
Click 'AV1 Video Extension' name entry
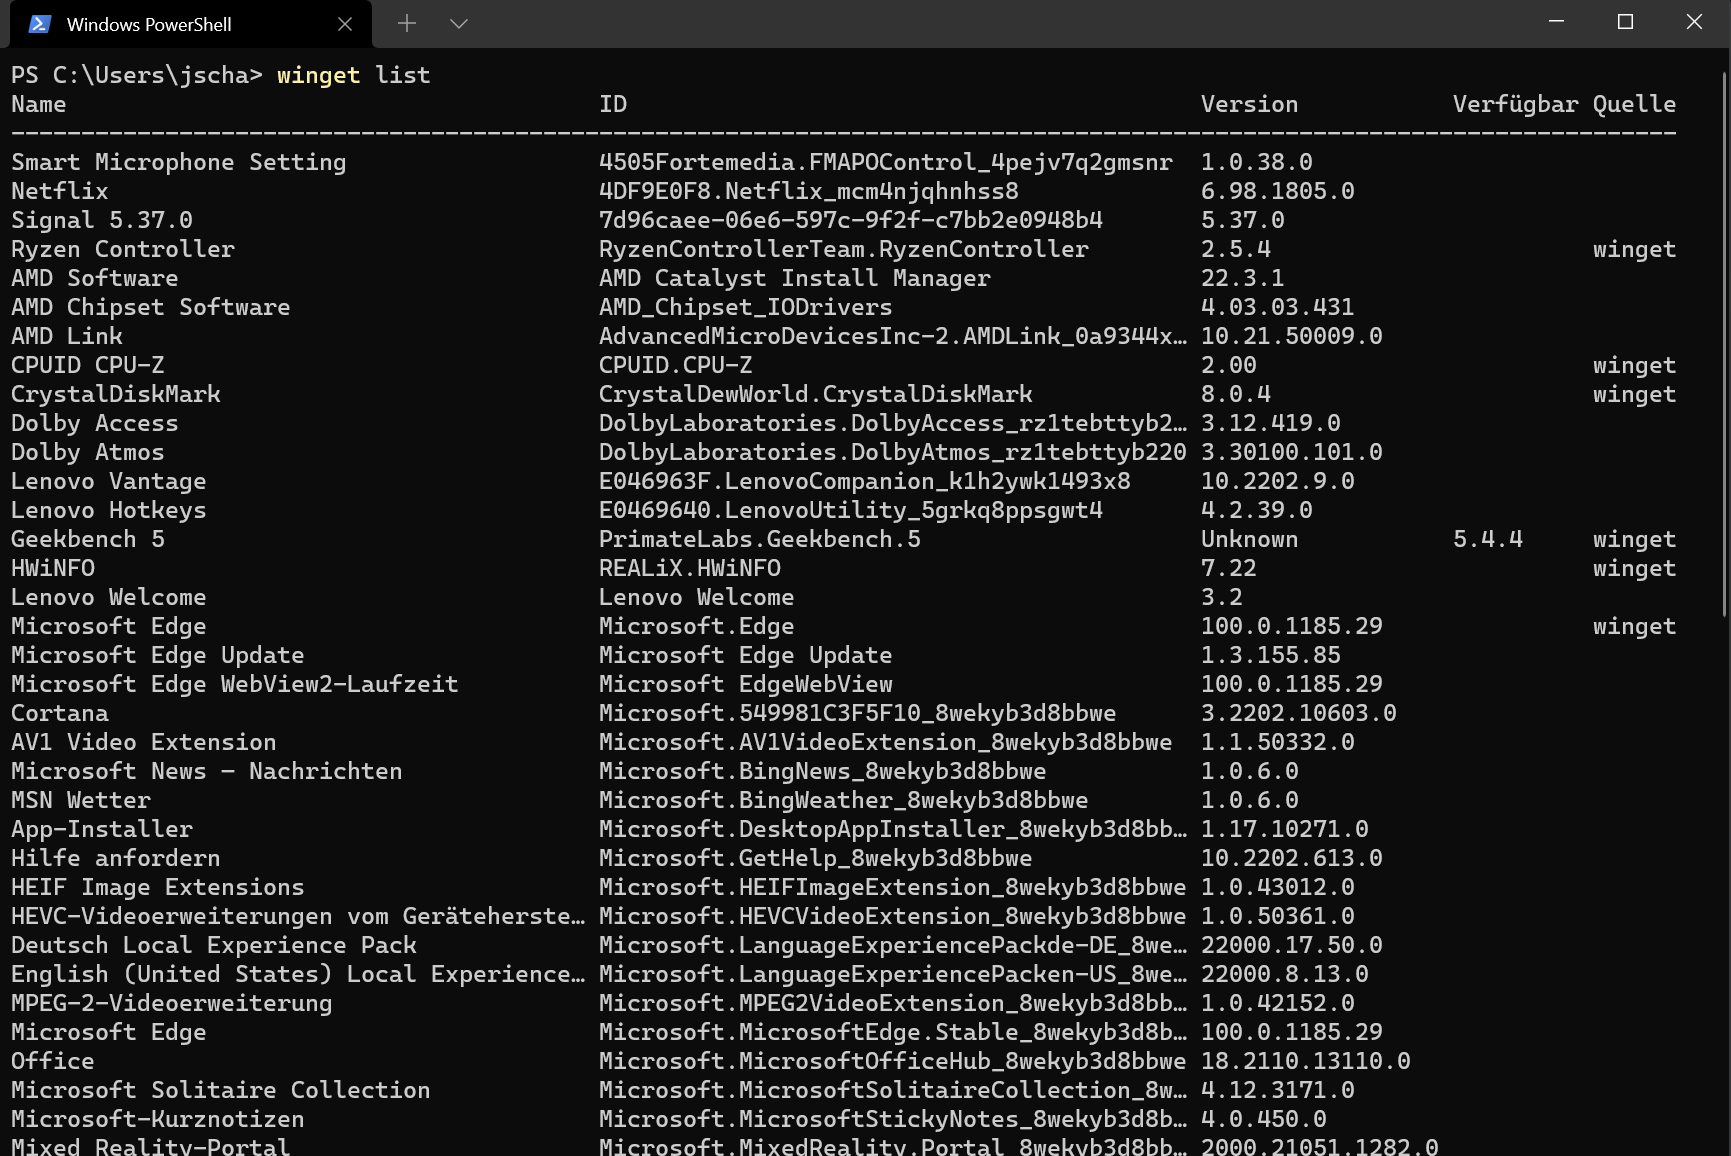[x=144, y=742]
